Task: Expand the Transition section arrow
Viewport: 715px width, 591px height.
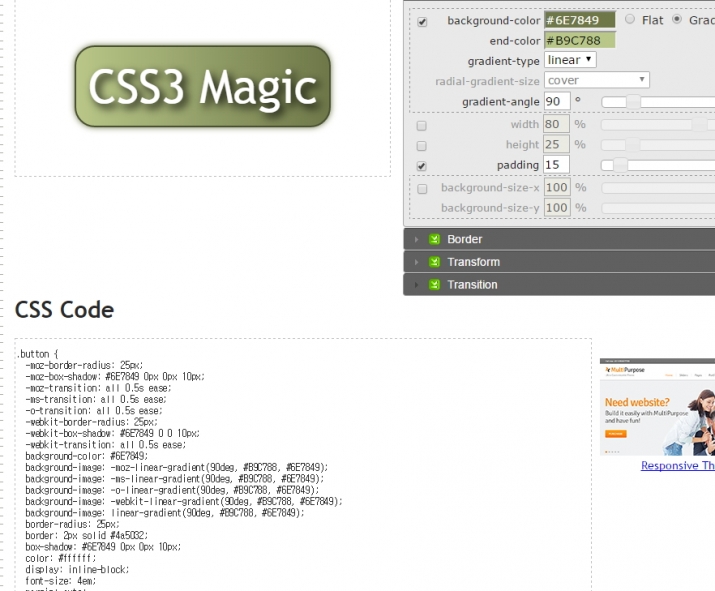Action: pyautogui.click(x=416, y=285)
